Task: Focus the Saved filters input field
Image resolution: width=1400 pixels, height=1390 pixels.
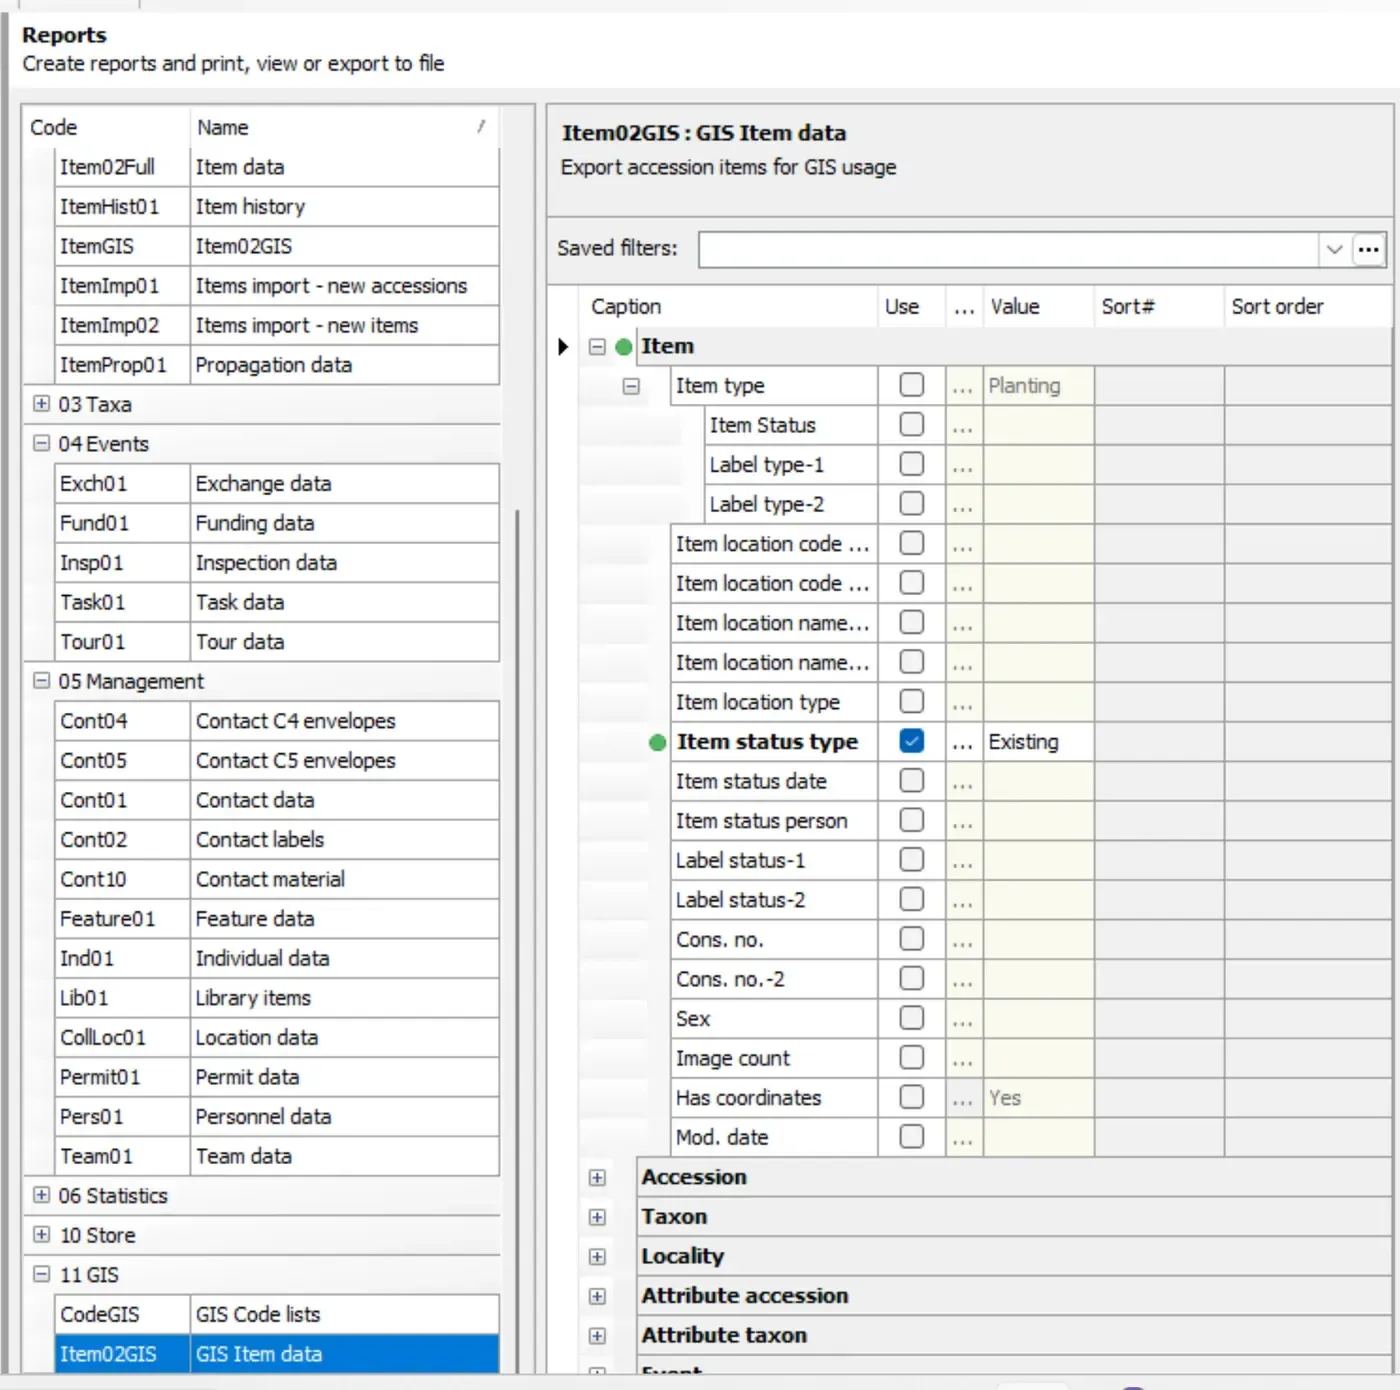Action: pos(1009,249)
